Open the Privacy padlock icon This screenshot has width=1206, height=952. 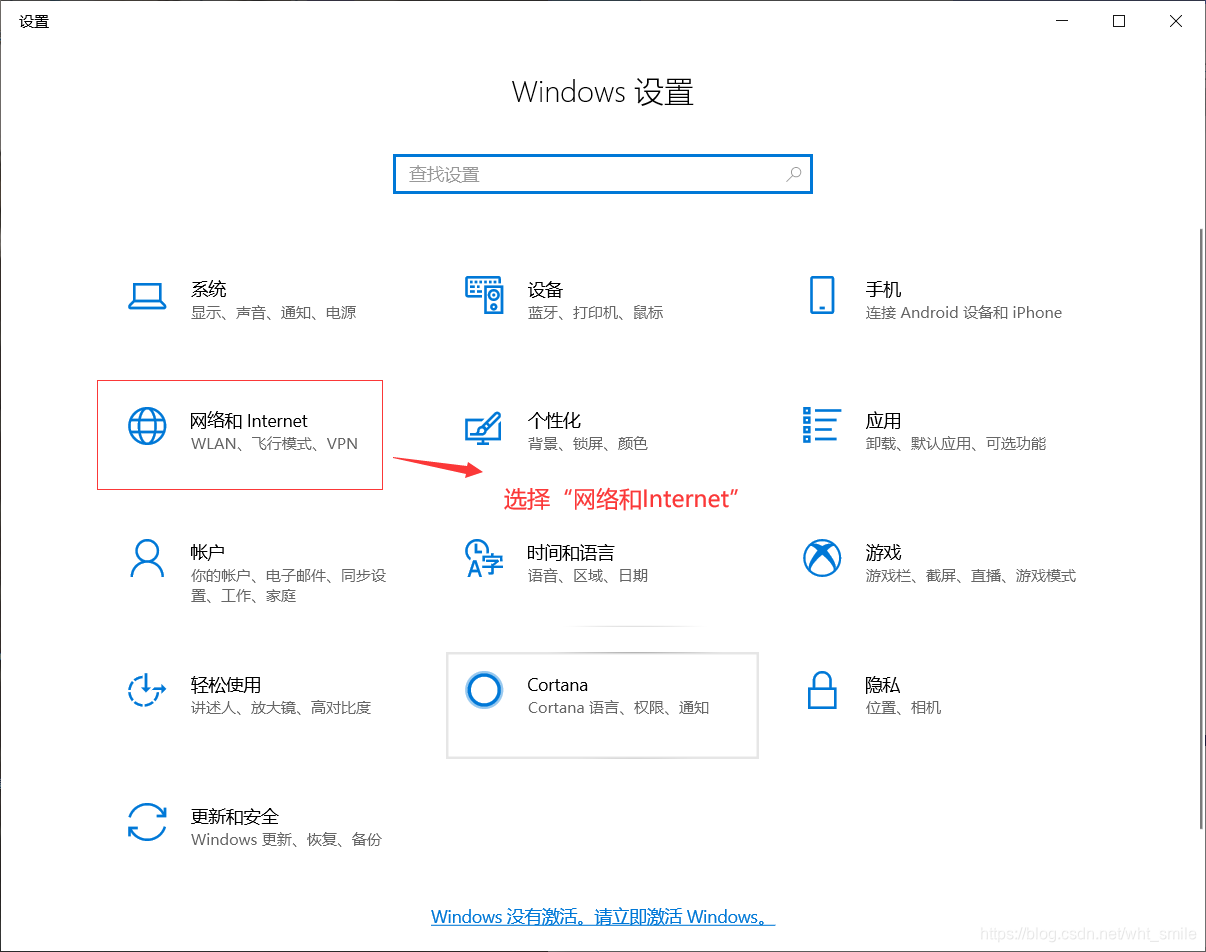tap(822, 690)
